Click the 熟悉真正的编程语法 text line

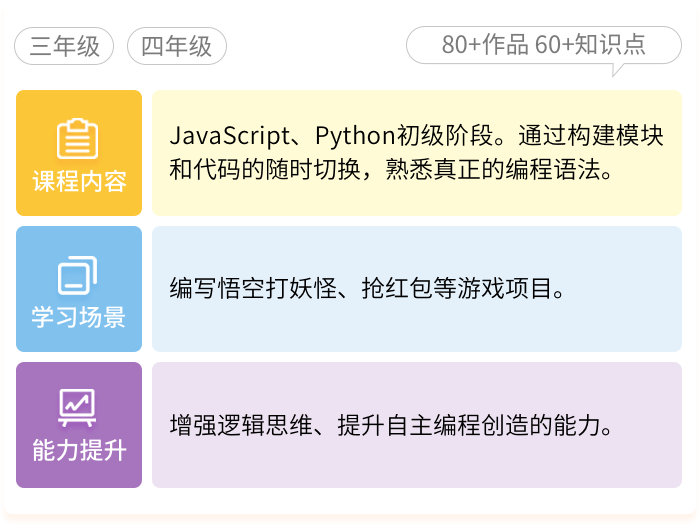tap(498, 170)
